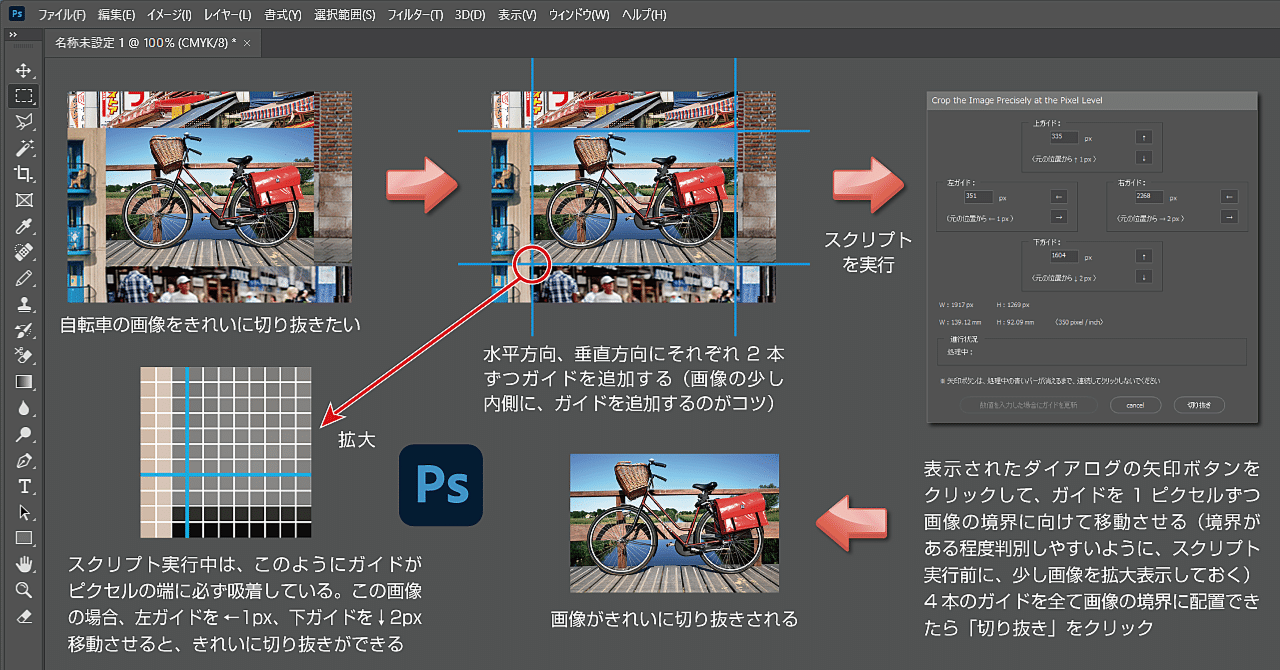Click the 左ガイド left arrow button
The image size is (1280, 670).
click(x=1059, y=197)
